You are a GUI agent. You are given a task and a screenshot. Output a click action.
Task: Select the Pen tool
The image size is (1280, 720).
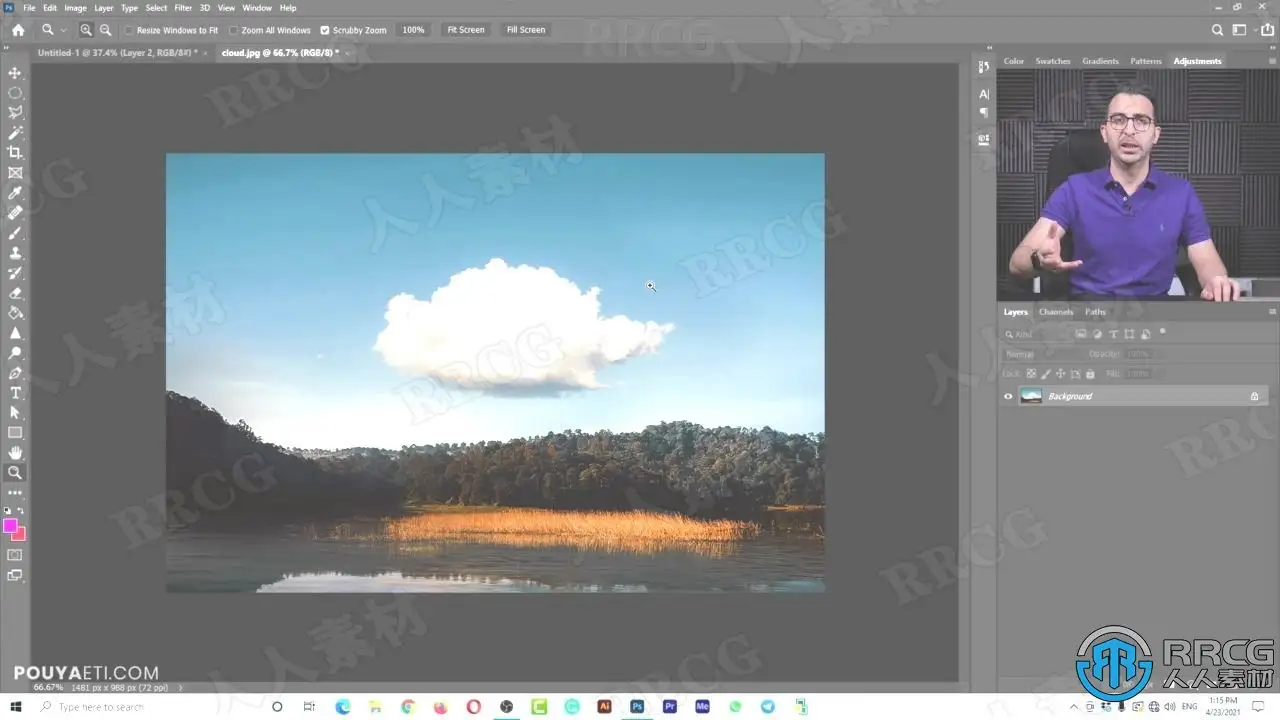click(x=15, y=373)
